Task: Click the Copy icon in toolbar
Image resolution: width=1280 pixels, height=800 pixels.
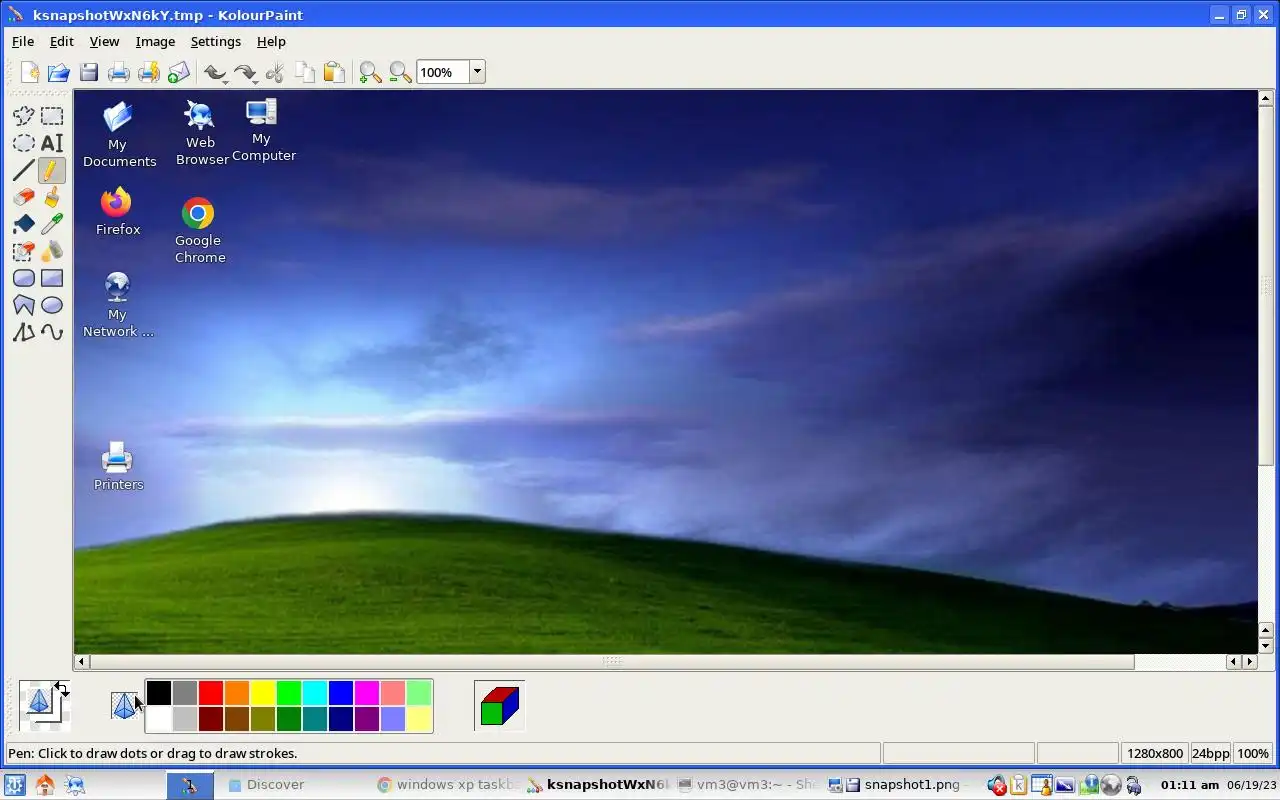Action: pos(305,72)
